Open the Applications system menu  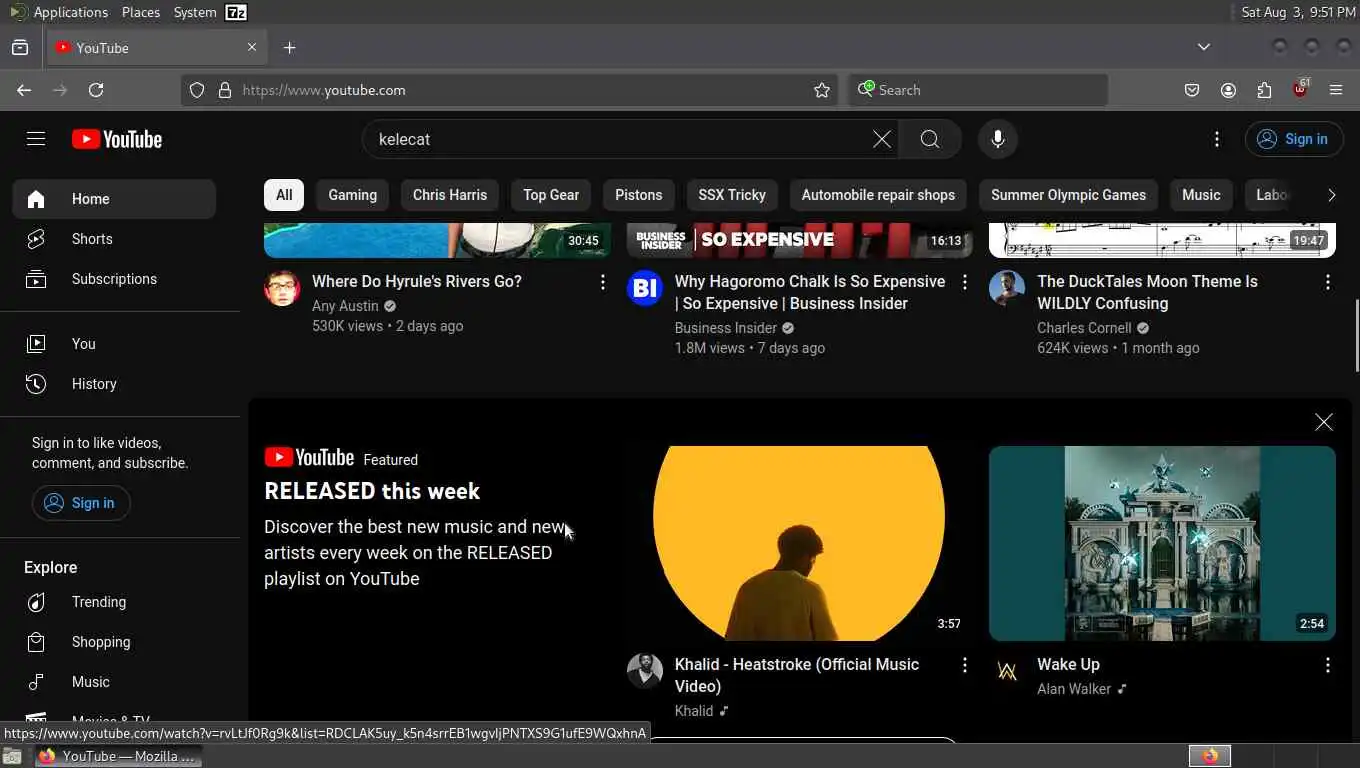[60, 12]
